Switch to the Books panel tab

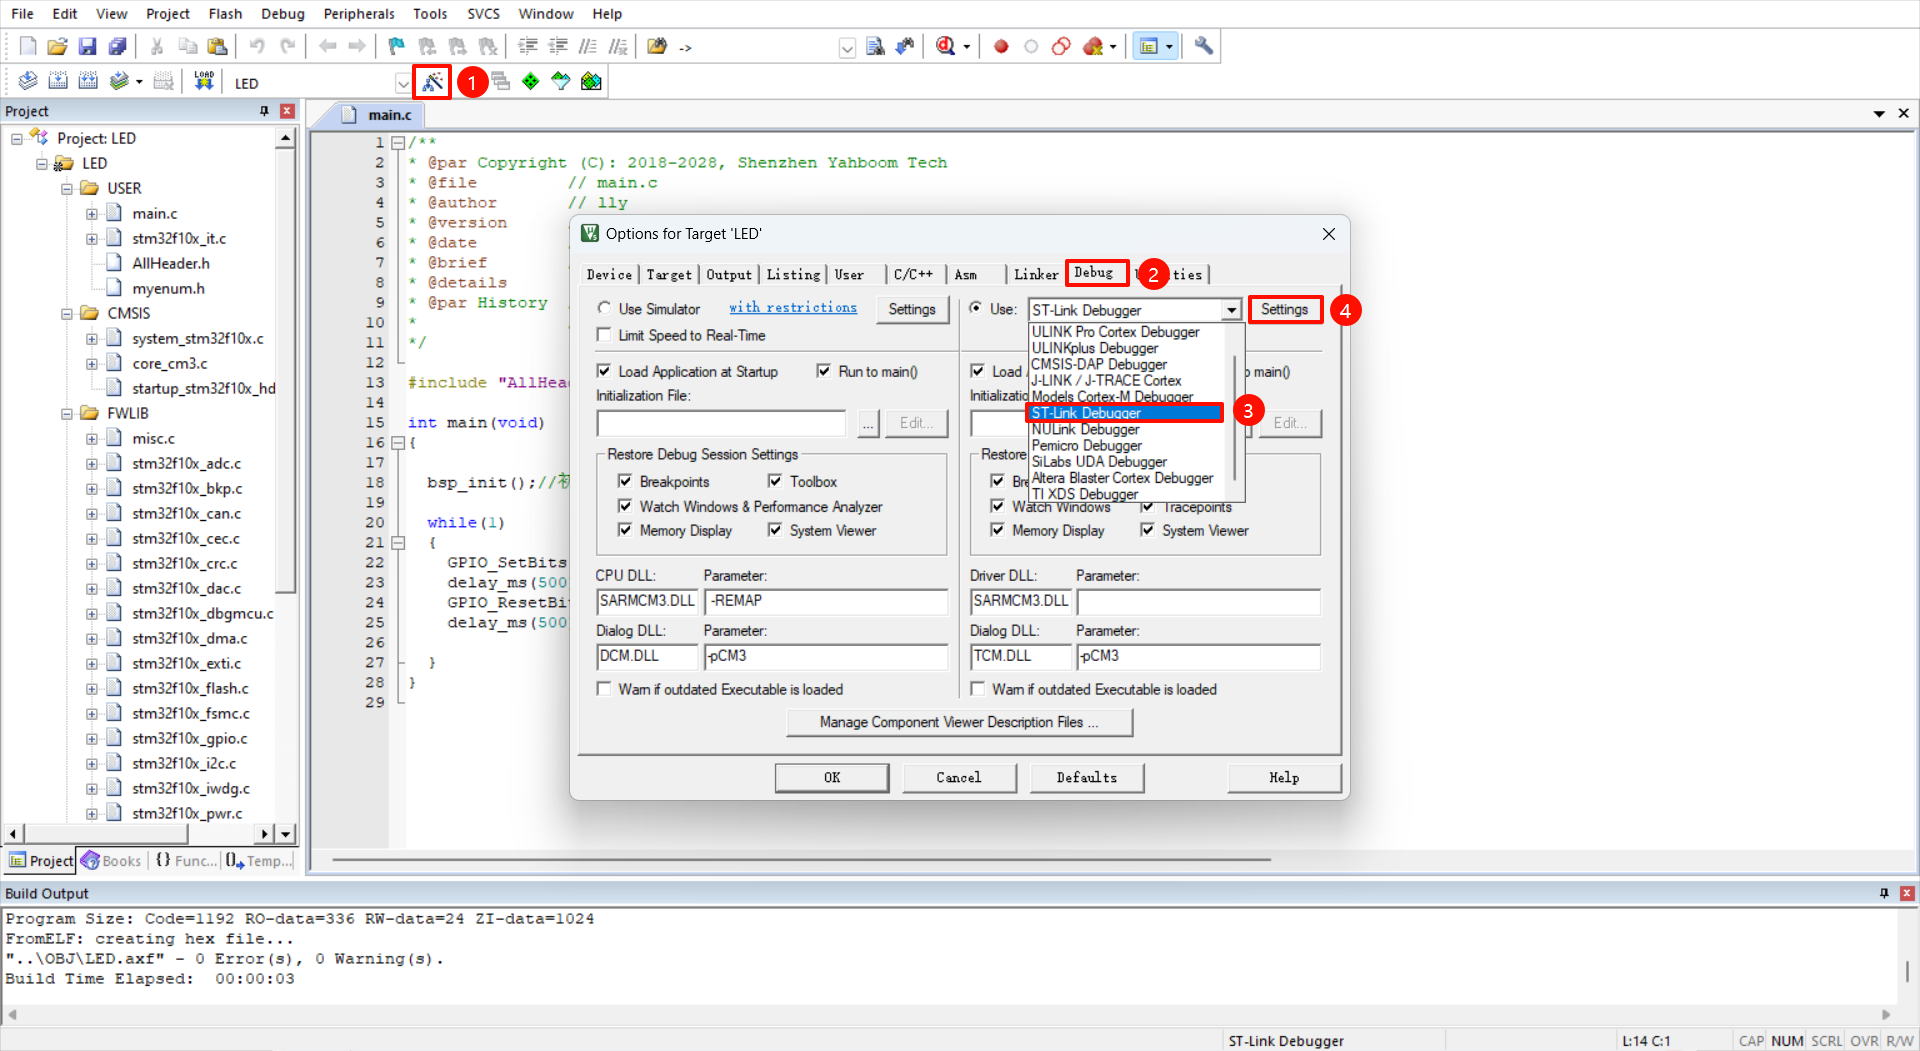point(112,860)
